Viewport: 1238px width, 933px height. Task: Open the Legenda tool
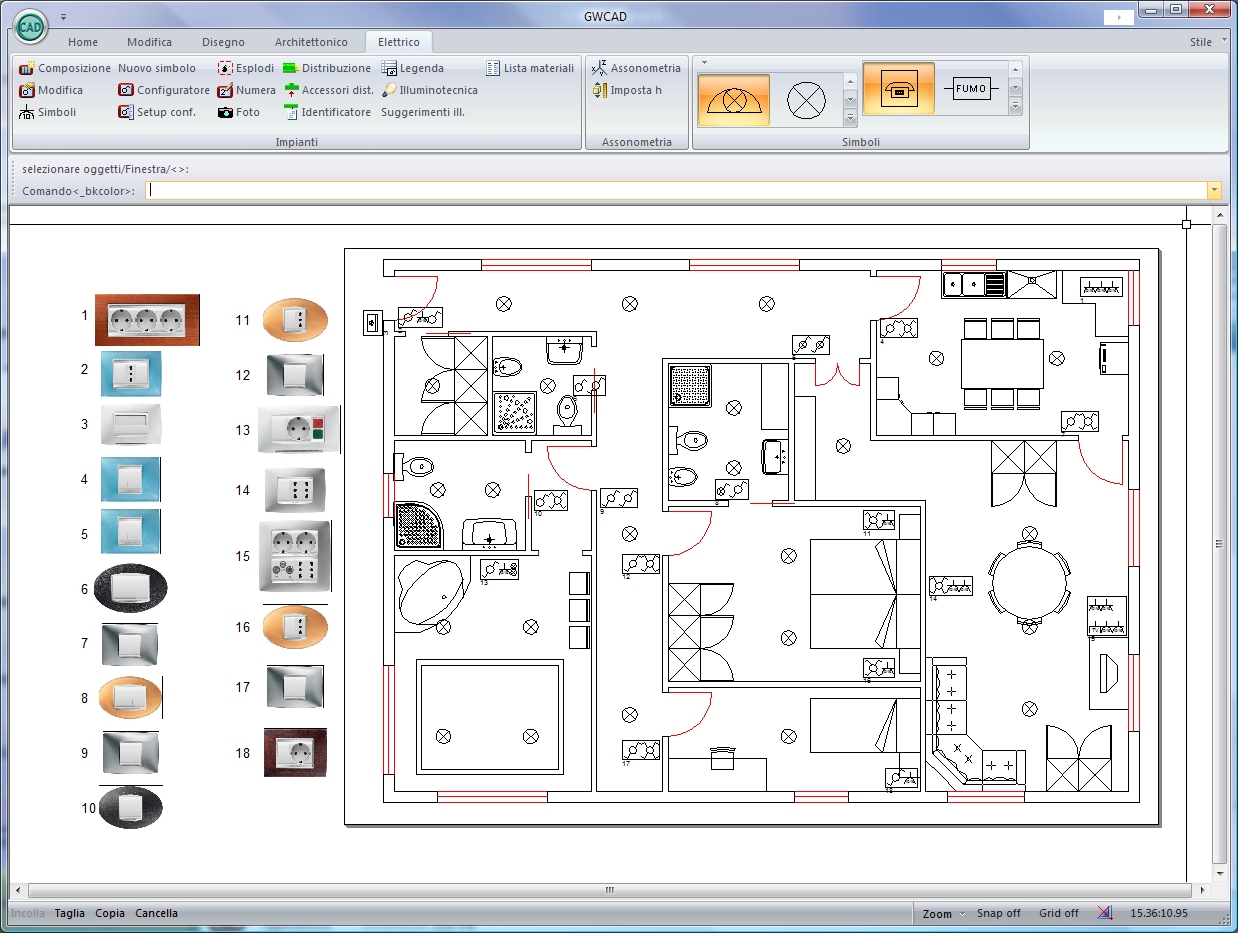[x=389, y=69]
